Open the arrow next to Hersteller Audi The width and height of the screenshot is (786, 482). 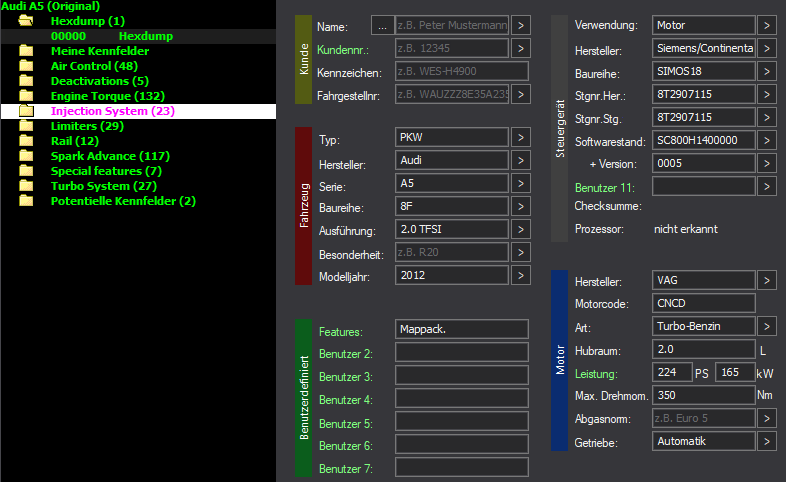(x=521, y=160)
